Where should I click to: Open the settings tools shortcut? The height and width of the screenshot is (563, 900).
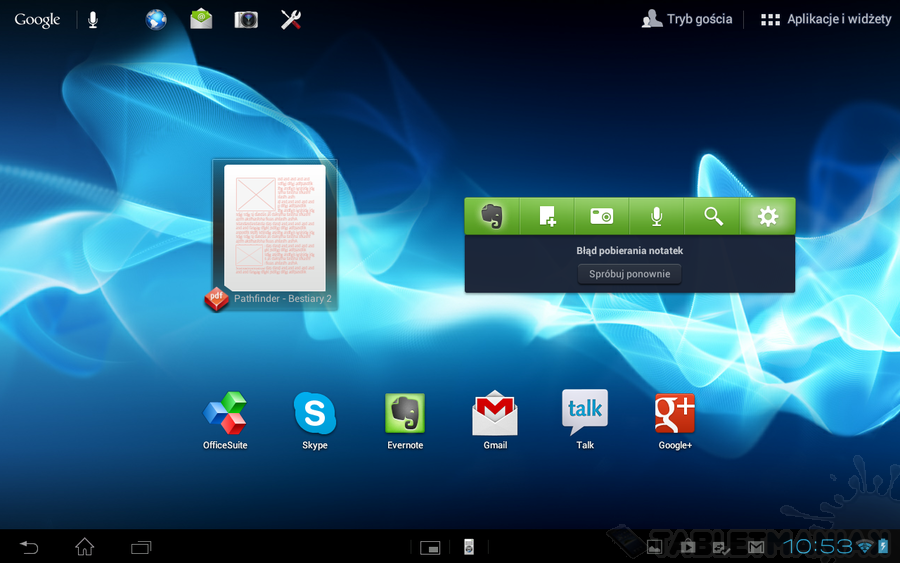(291, 20)
